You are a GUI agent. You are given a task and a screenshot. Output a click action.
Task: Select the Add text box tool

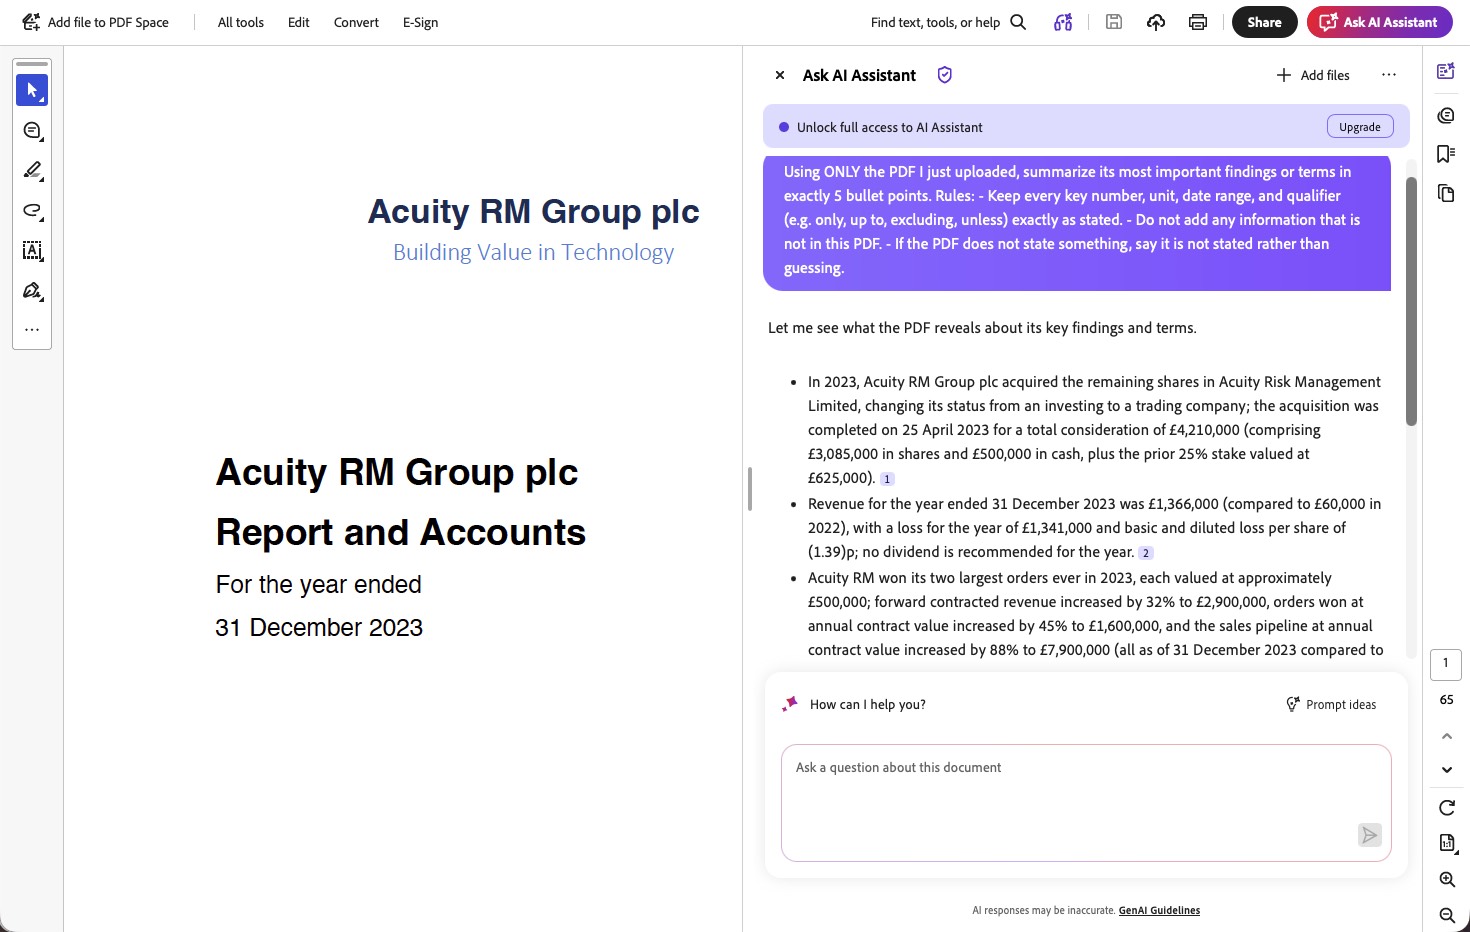(32, 250)
